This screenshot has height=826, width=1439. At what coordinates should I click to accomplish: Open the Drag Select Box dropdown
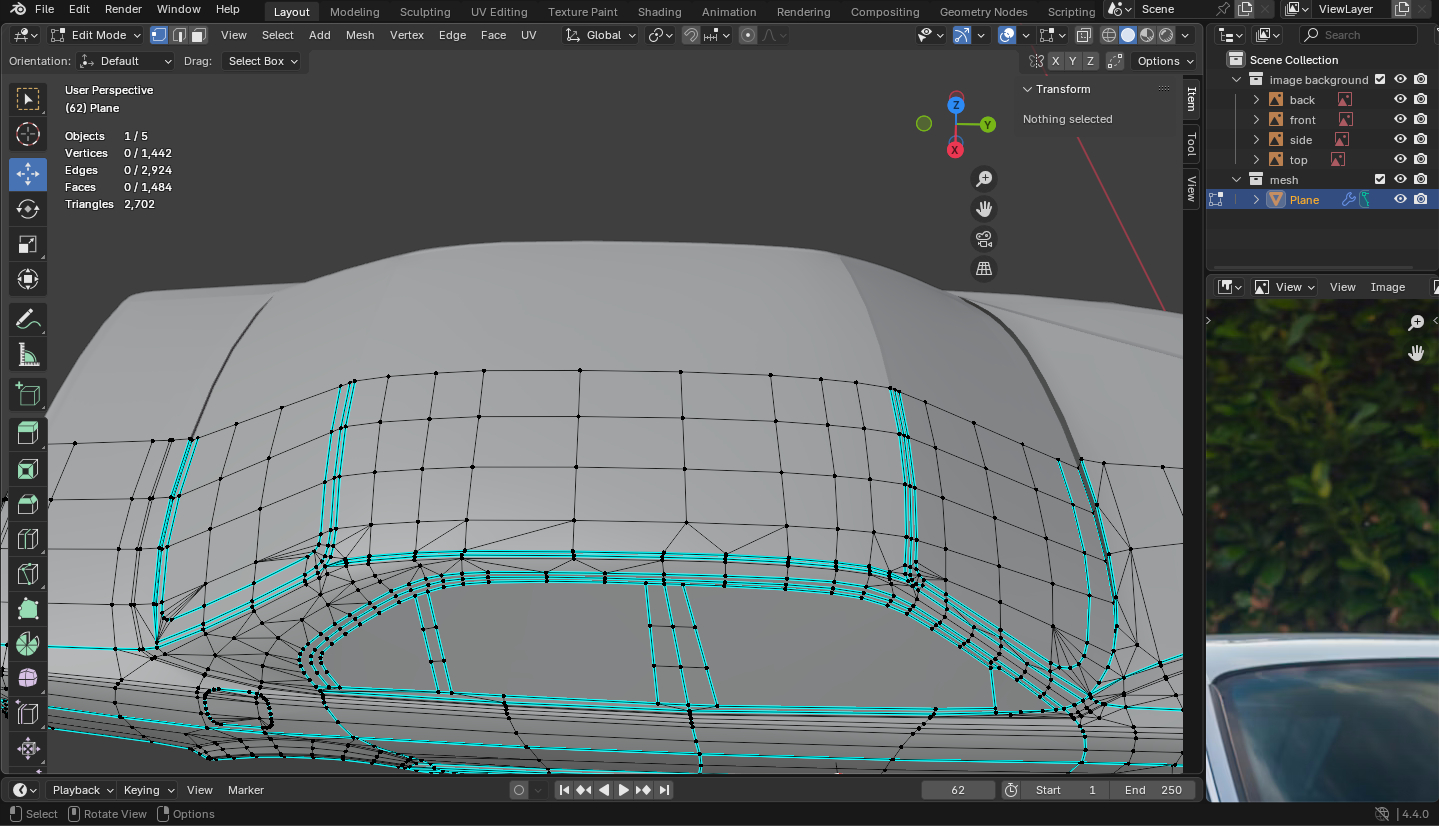(262, 61)
